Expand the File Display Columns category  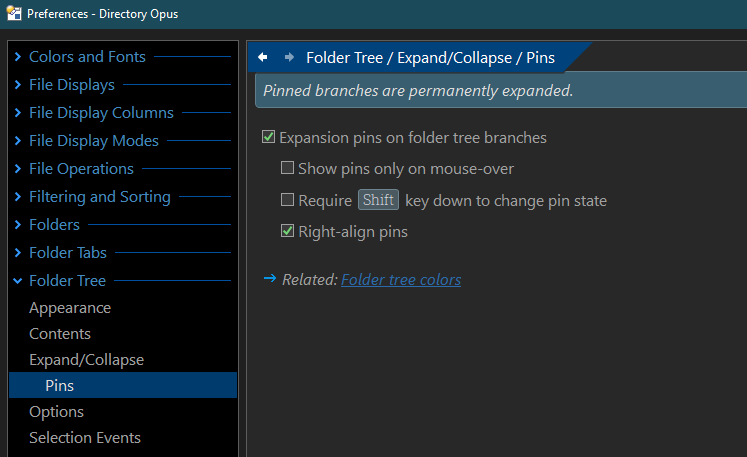point(18,113)
